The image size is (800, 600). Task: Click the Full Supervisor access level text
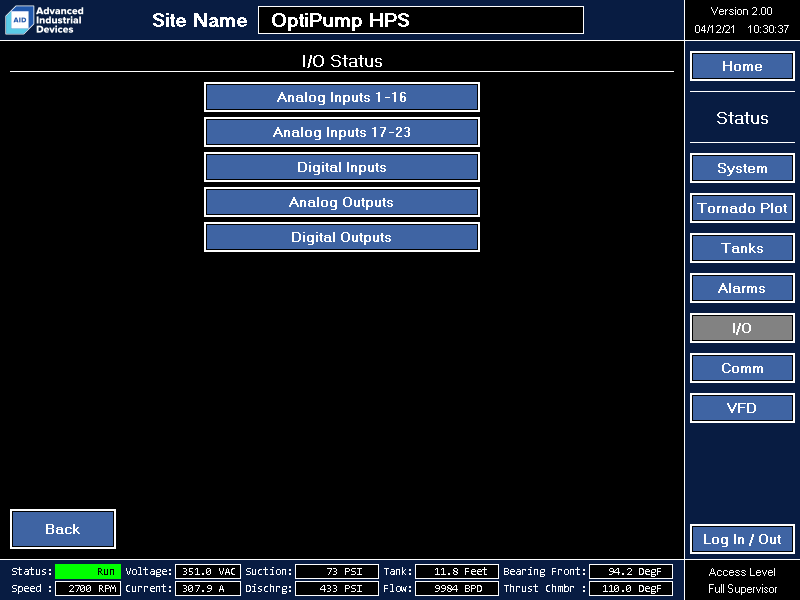(x=742, y=589)
